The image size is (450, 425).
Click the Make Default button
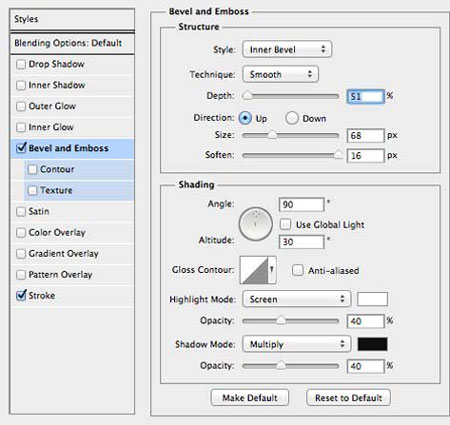[250, 398]
